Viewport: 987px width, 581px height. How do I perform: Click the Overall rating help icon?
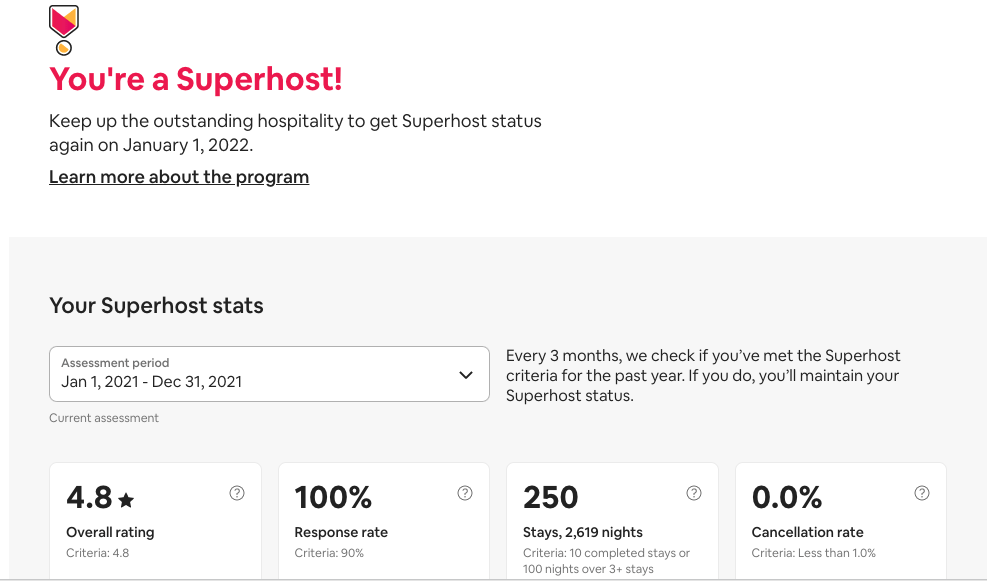pyautogui.click(x=237, y=493)
